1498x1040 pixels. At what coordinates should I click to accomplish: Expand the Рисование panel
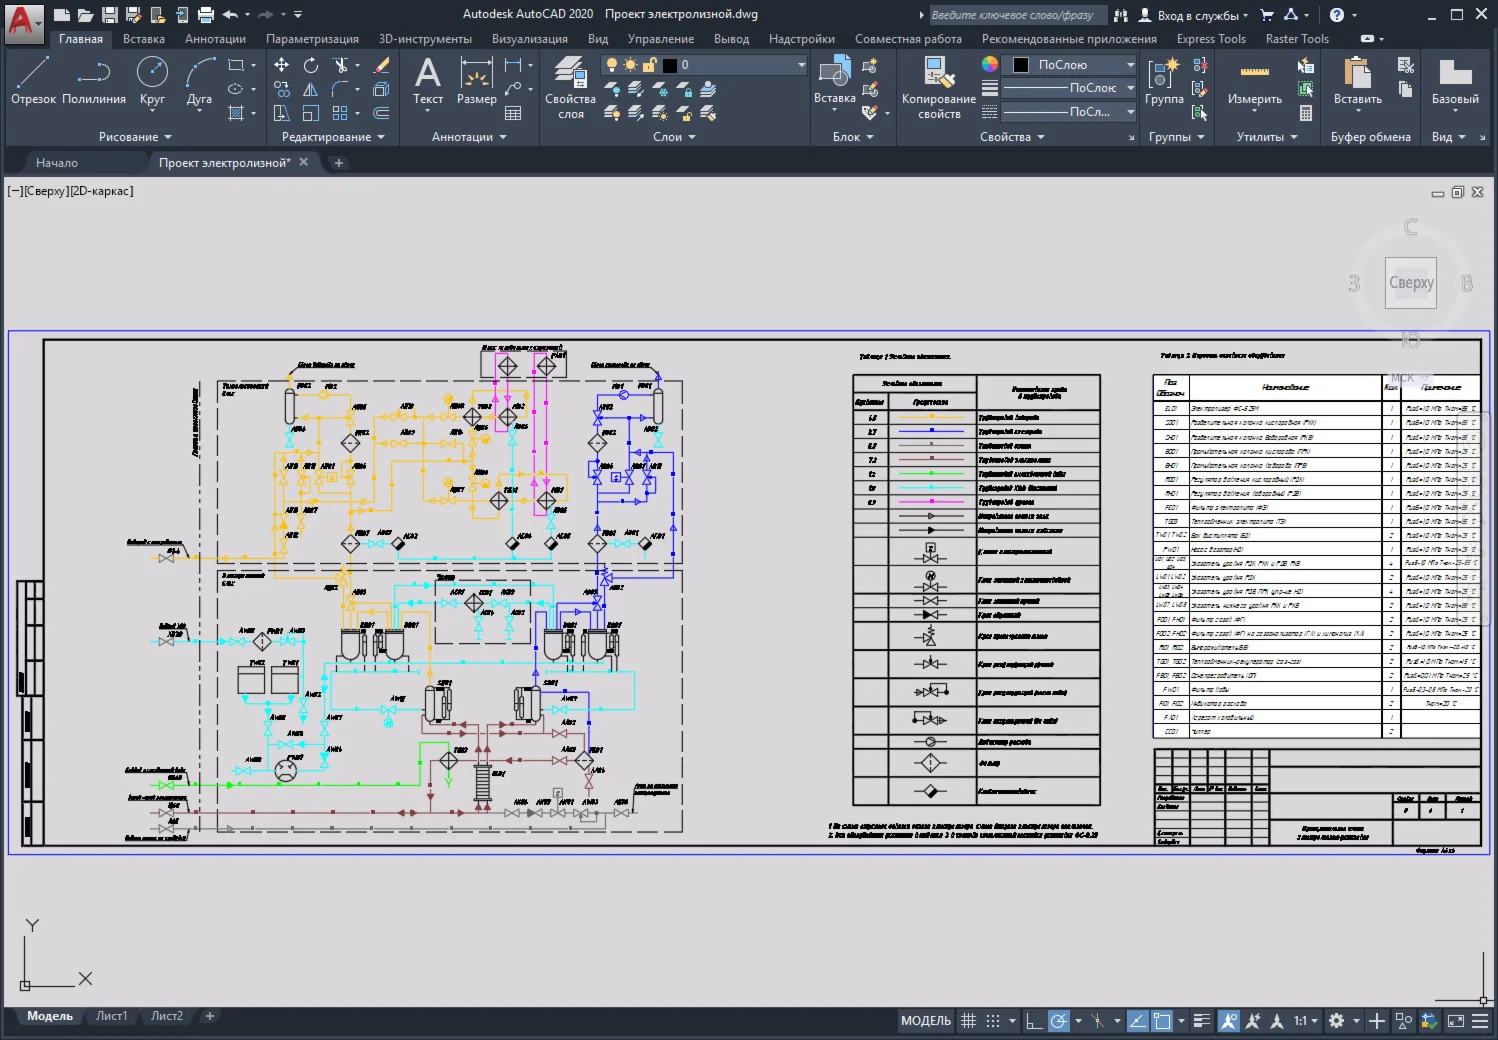[x=135, y=137]
